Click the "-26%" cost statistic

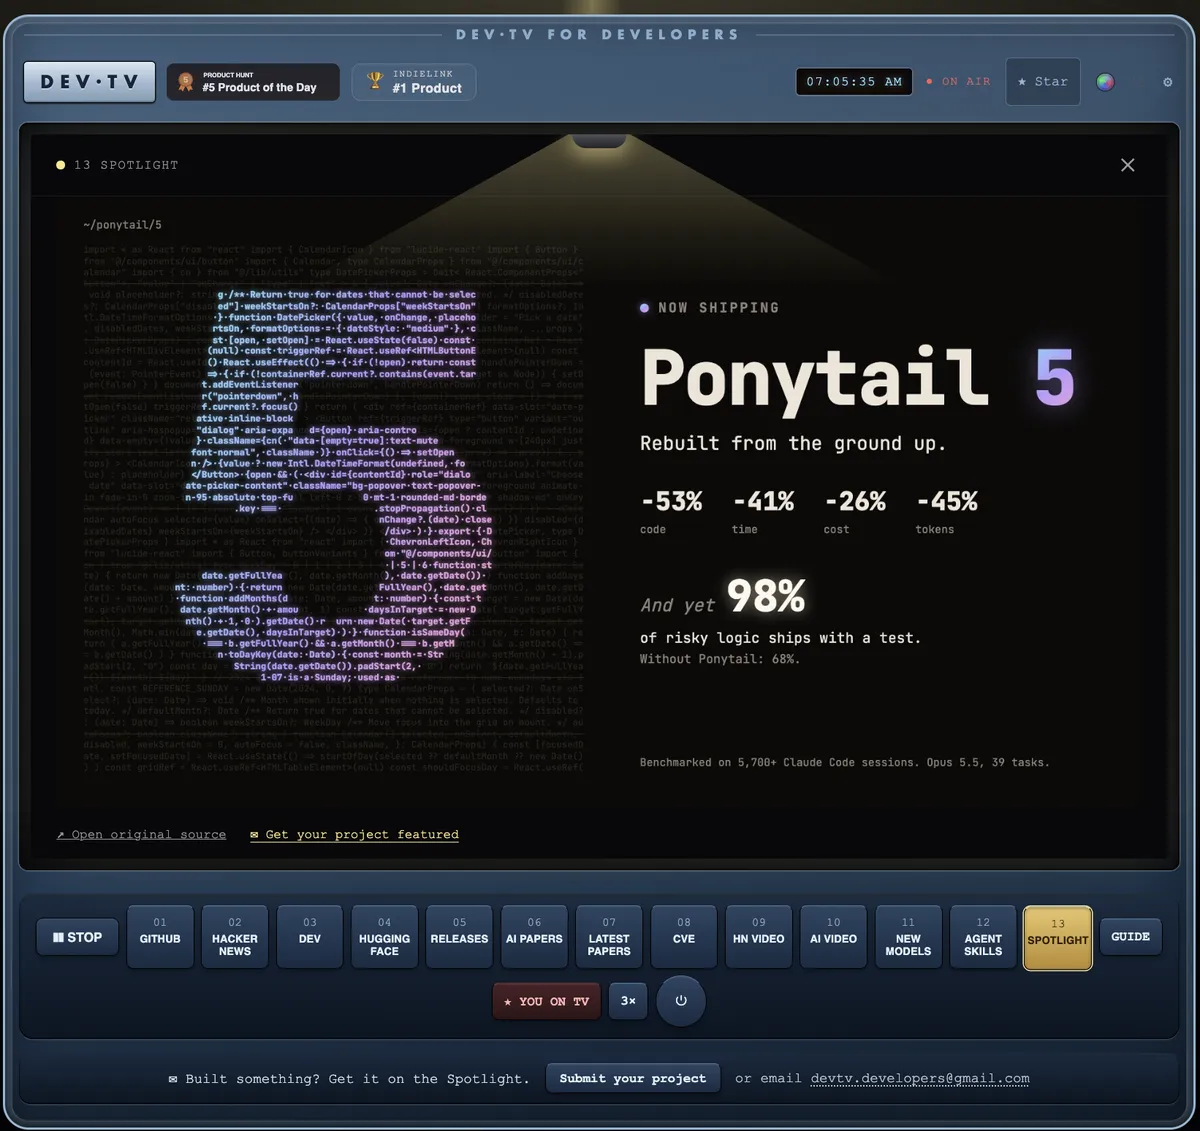click(x=856, y=501)
